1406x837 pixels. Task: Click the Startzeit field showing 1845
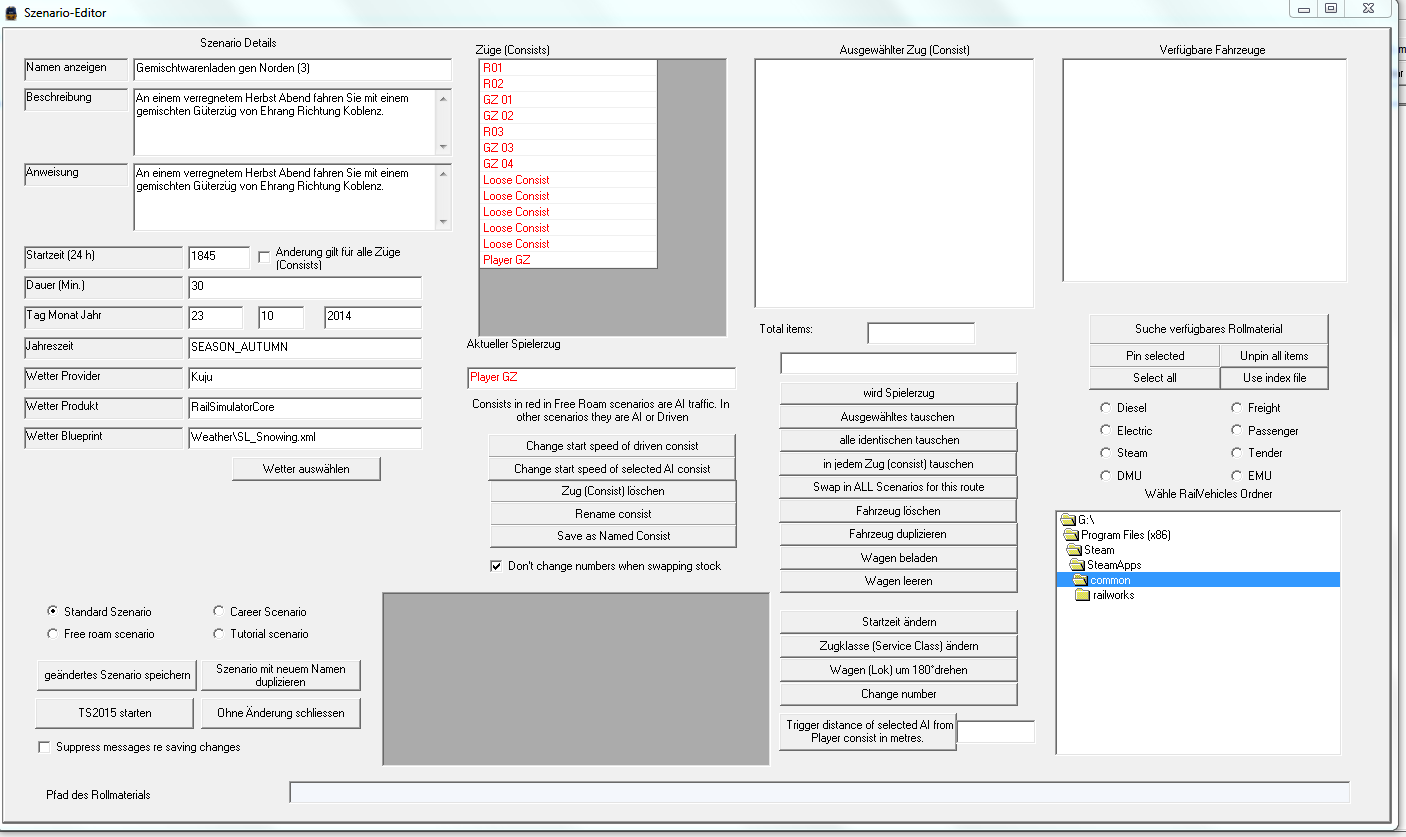[219, 257]
